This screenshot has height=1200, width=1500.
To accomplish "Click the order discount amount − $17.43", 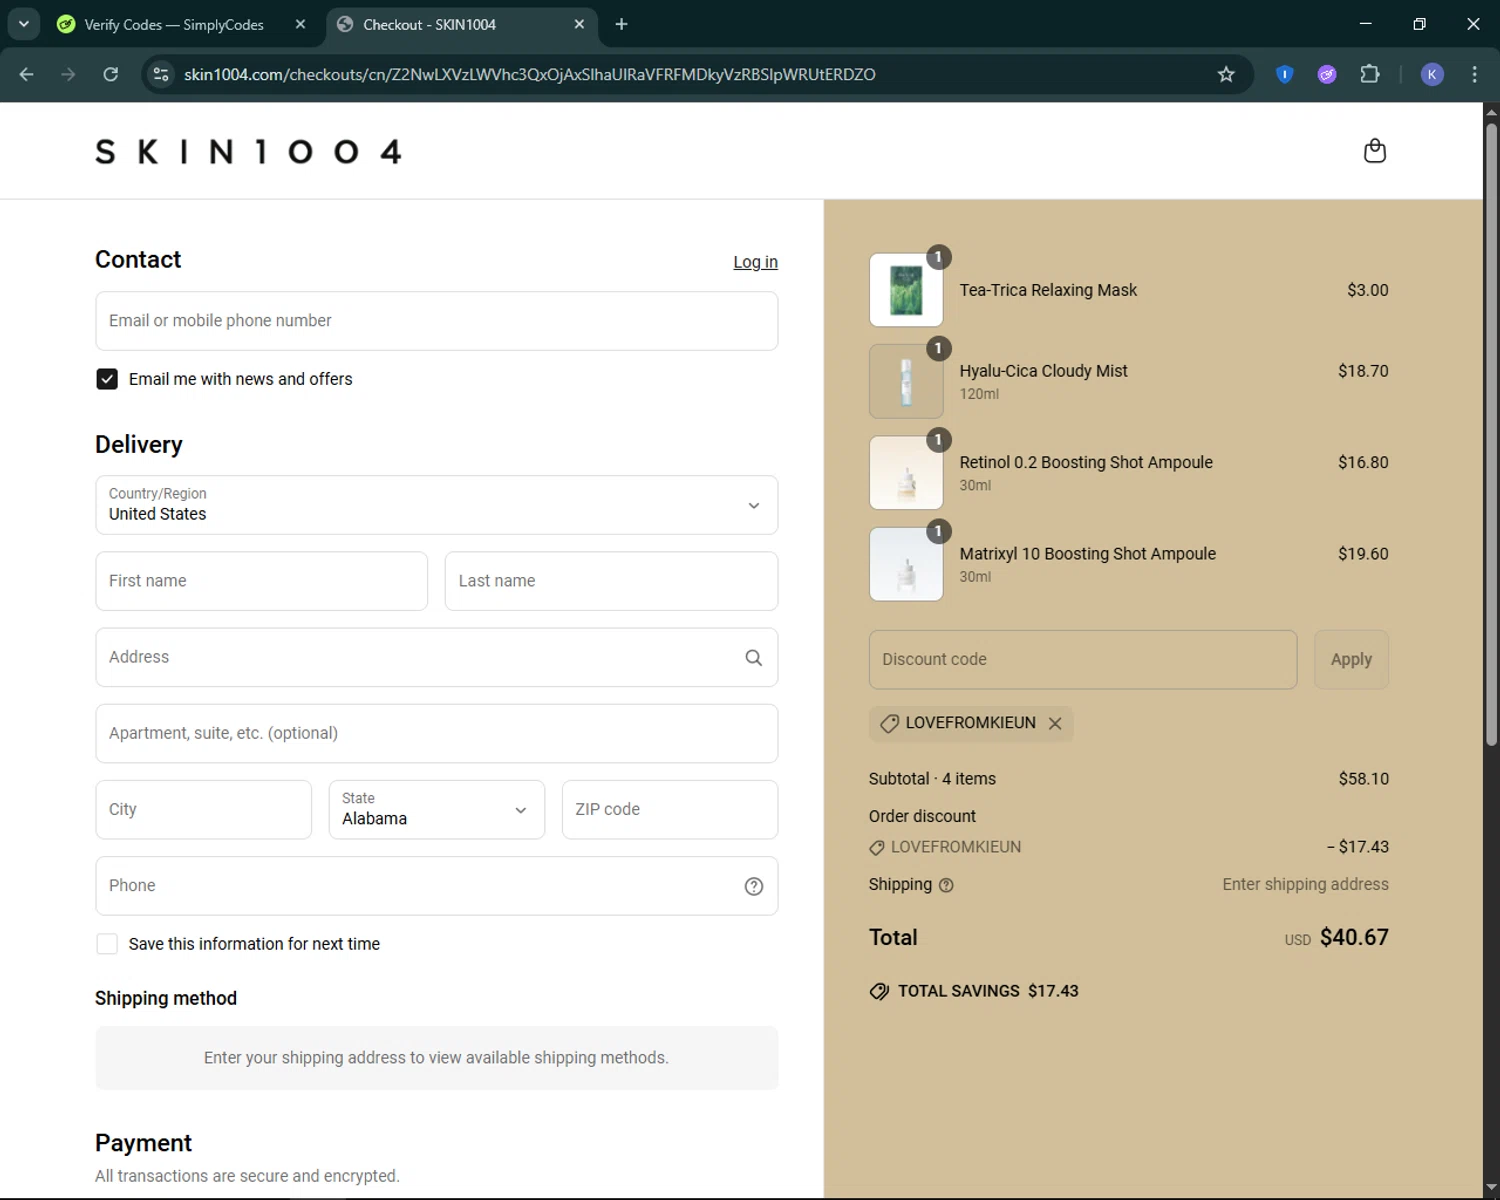I will 1358,847.
